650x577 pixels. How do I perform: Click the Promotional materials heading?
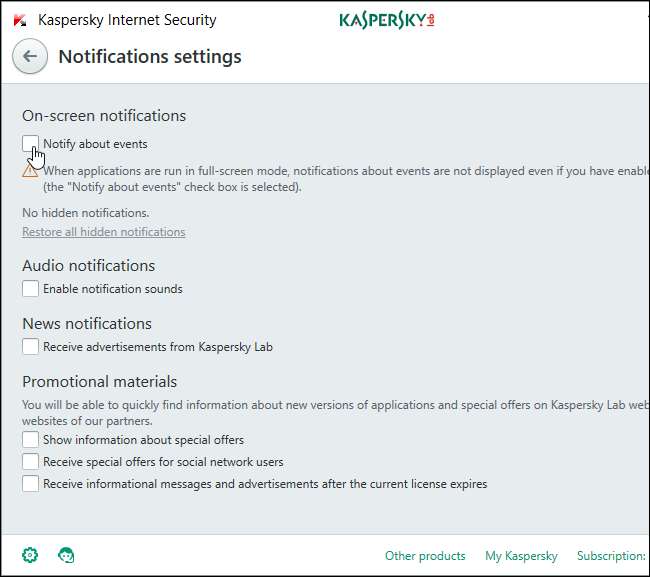click(99, 382)
